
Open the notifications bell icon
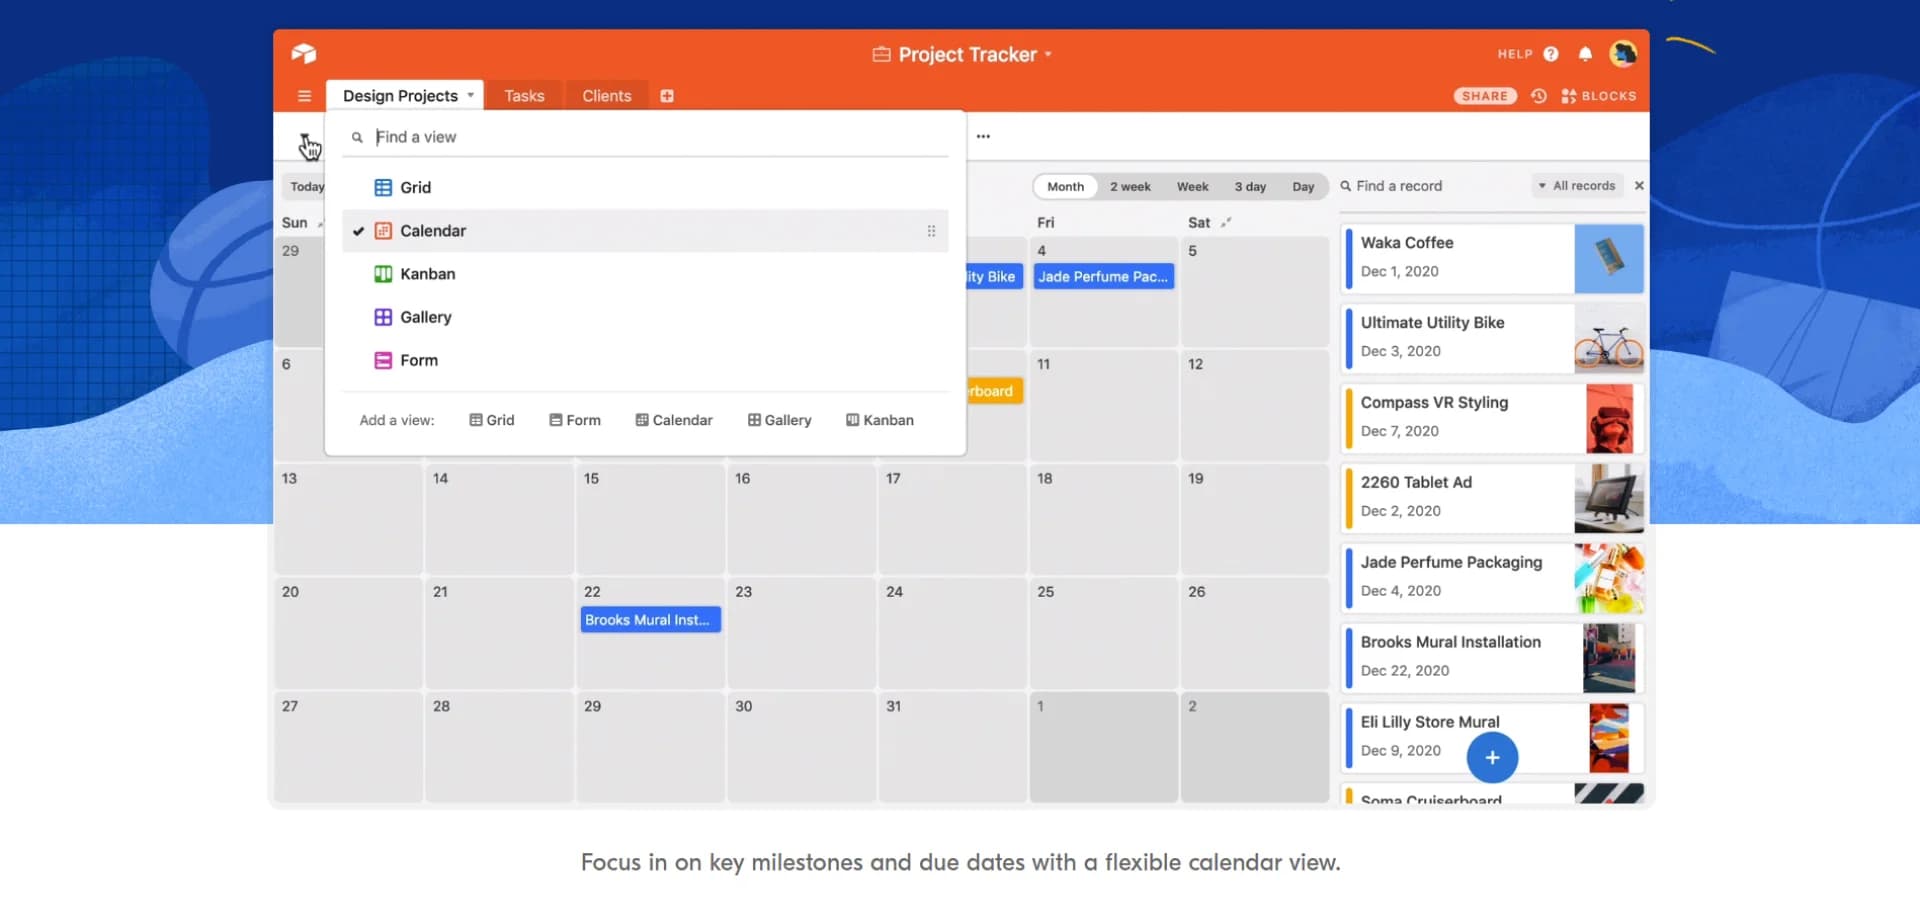1585,54
